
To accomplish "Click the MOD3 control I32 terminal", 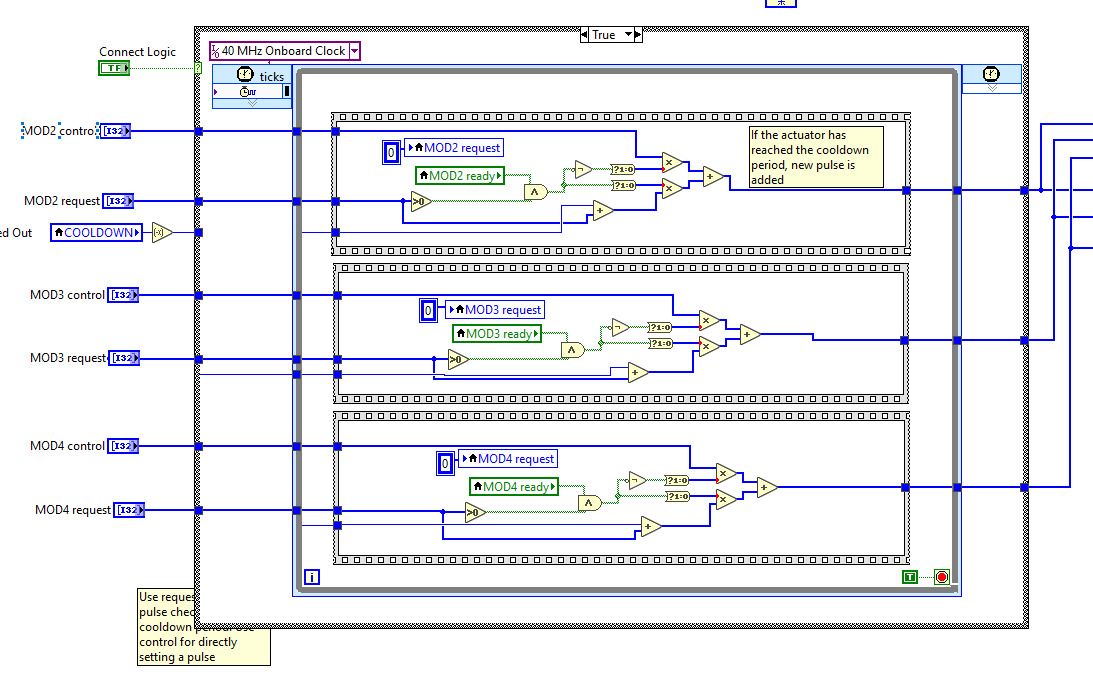I will 123,295.
